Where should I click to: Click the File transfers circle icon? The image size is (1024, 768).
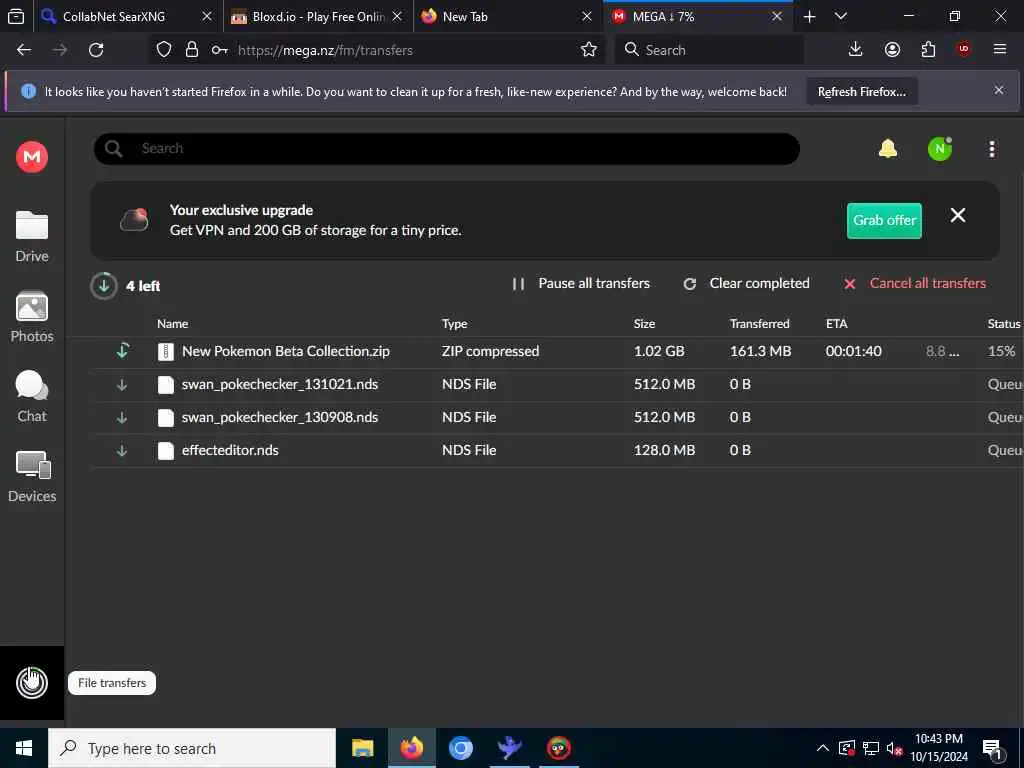(31, 683)
